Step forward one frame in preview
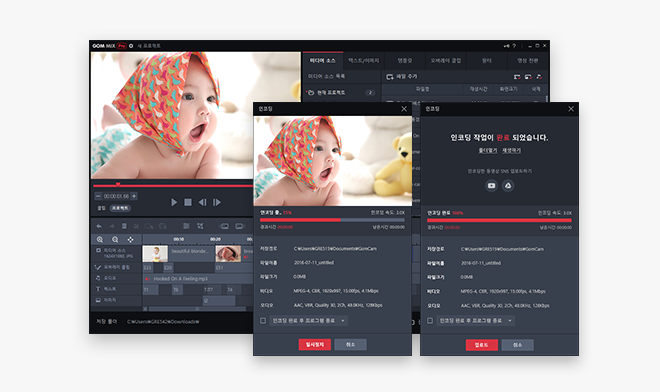The image size is (660, 392). point(217,203)
